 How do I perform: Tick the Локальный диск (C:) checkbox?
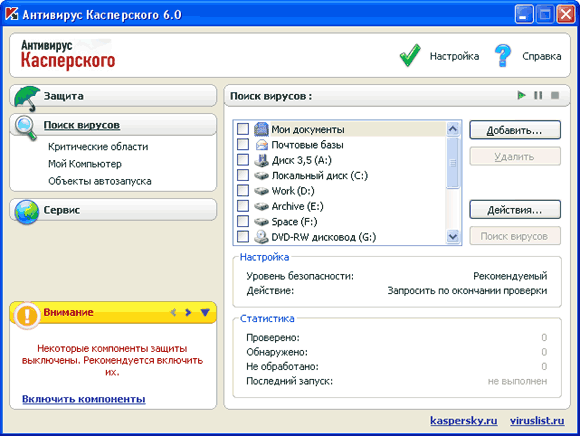pos(243,175)
